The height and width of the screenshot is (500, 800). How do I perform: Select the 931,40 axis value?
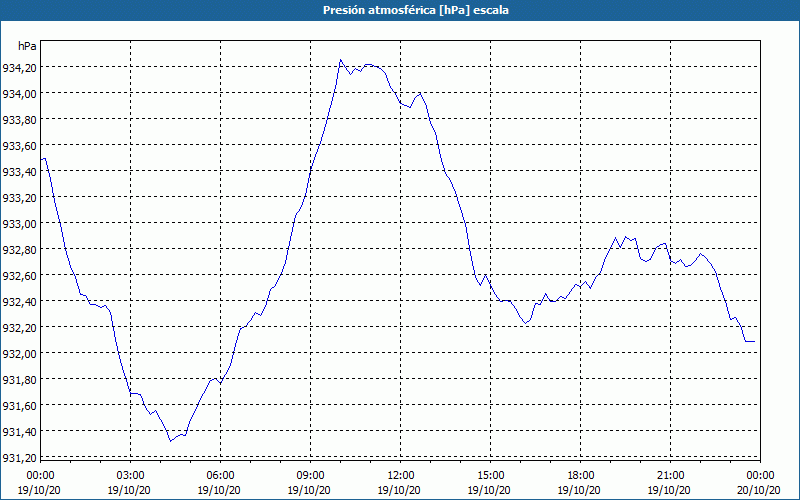click(x=19, y=432)
